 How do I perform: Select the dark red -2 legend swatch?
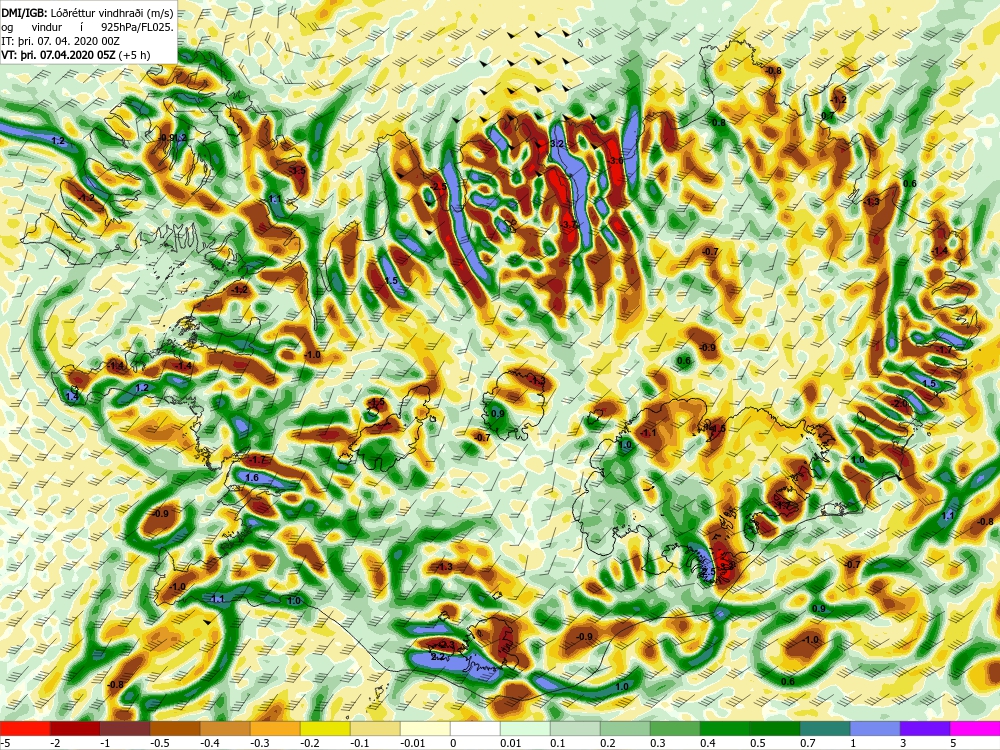[x=75, y=728]
